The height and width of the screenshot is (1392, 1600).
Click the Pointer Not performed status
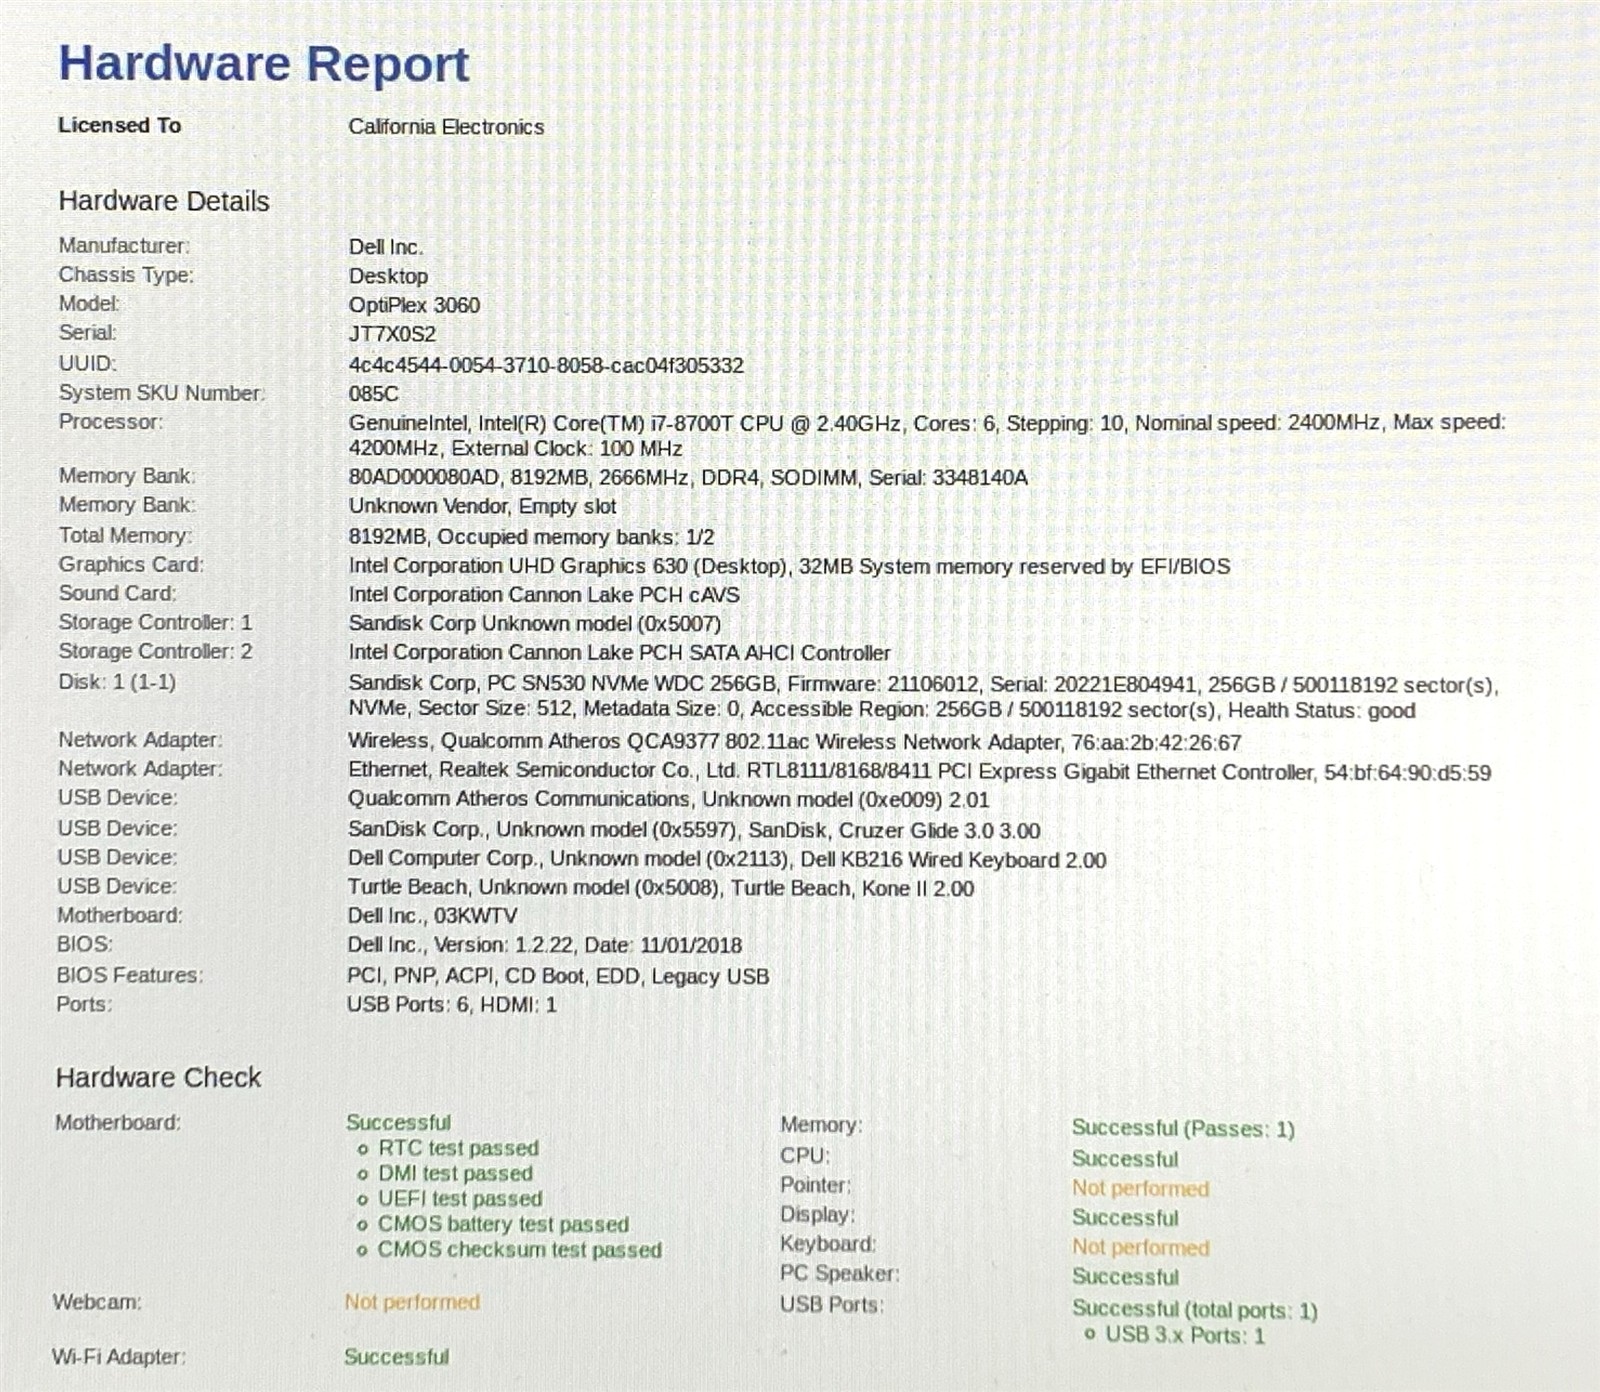pos(1141,1188)
